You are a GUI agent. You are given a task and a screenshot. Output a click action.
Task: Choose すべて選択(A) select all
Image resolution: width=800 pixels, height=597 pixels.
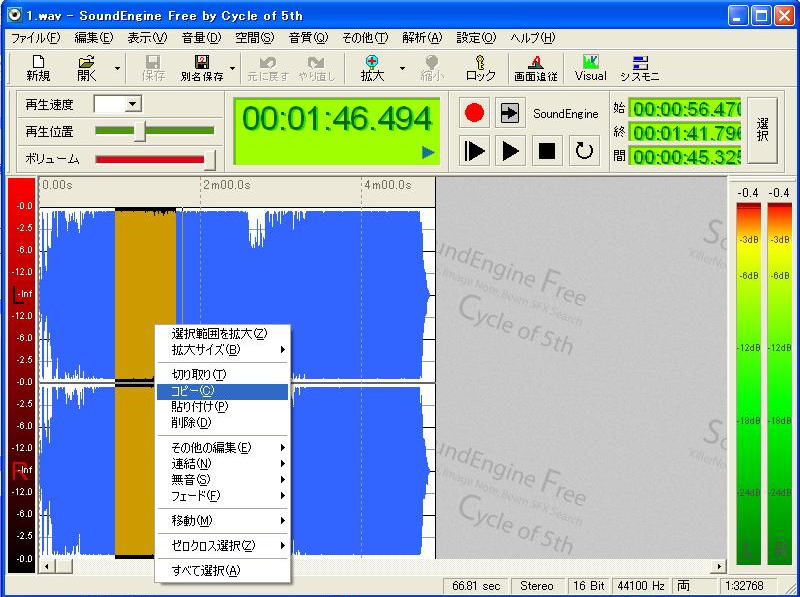222,570
